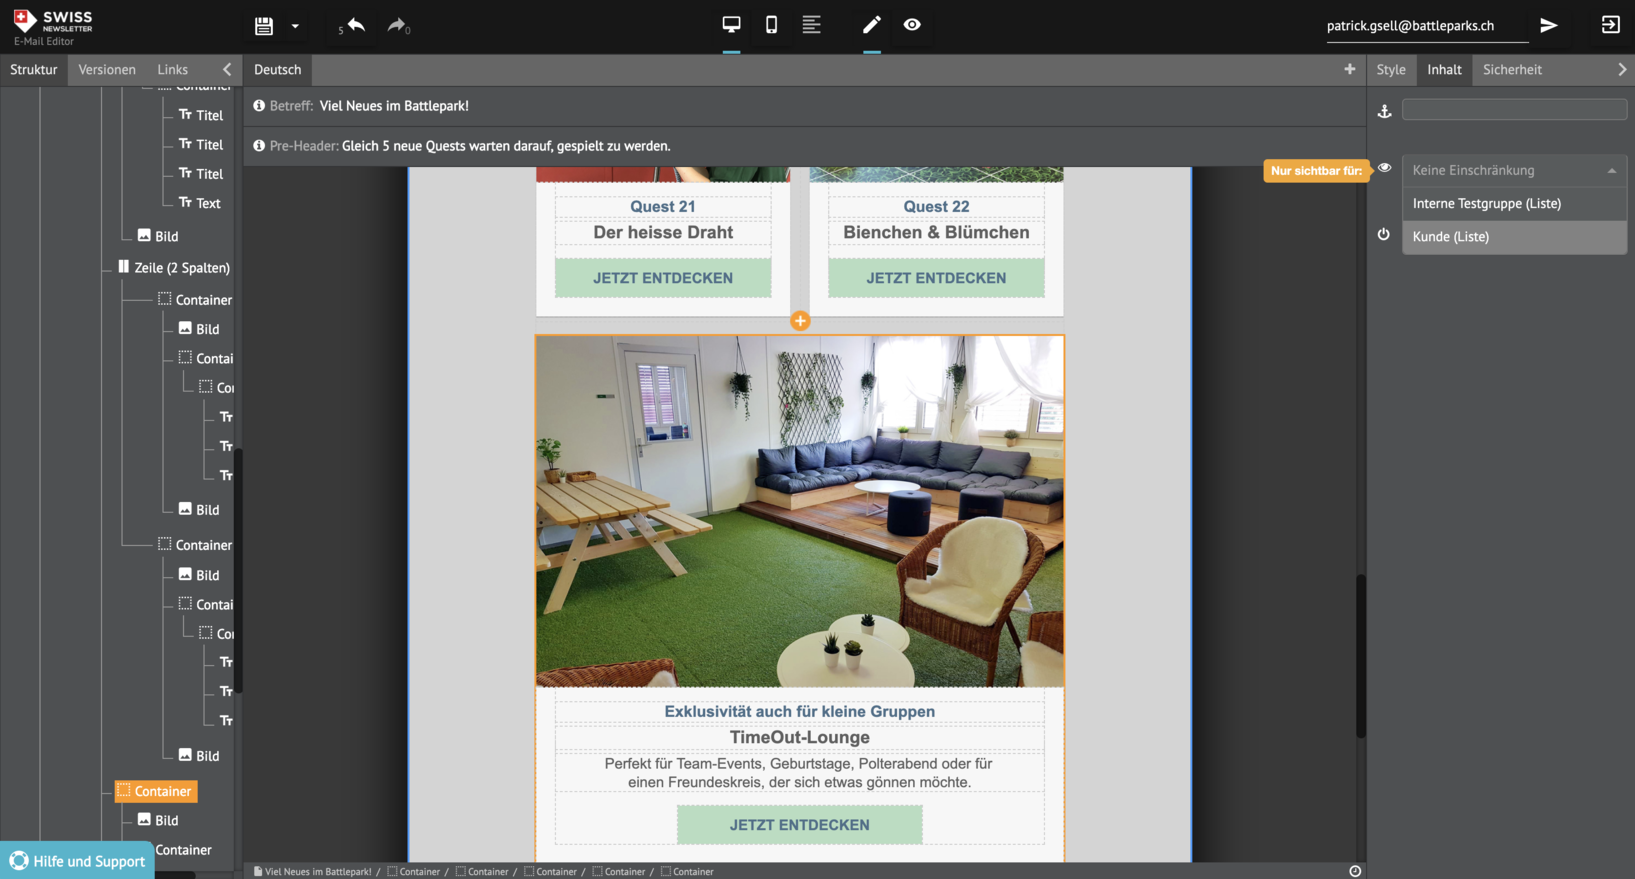Collapse the left structure panel
Screen dimensions: 1635x879
227,70
